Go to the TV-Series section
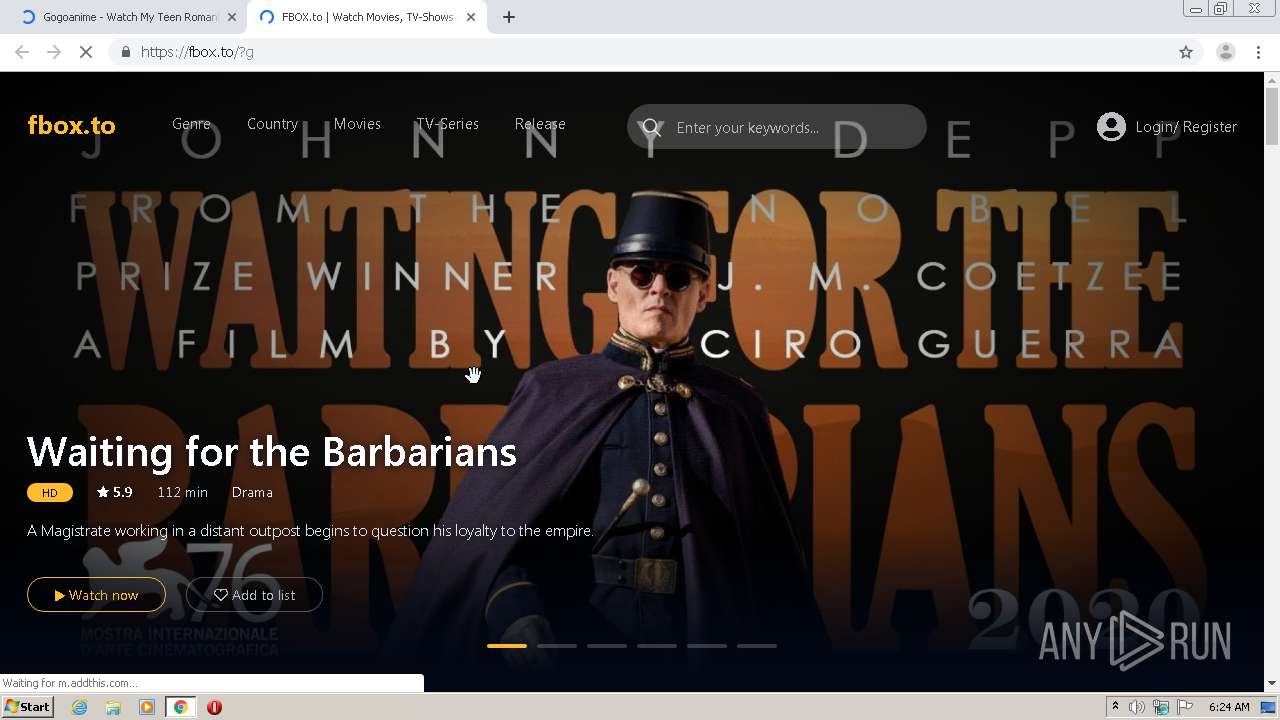This screenshot has width=1280, height=720. (x=447, y=124)
